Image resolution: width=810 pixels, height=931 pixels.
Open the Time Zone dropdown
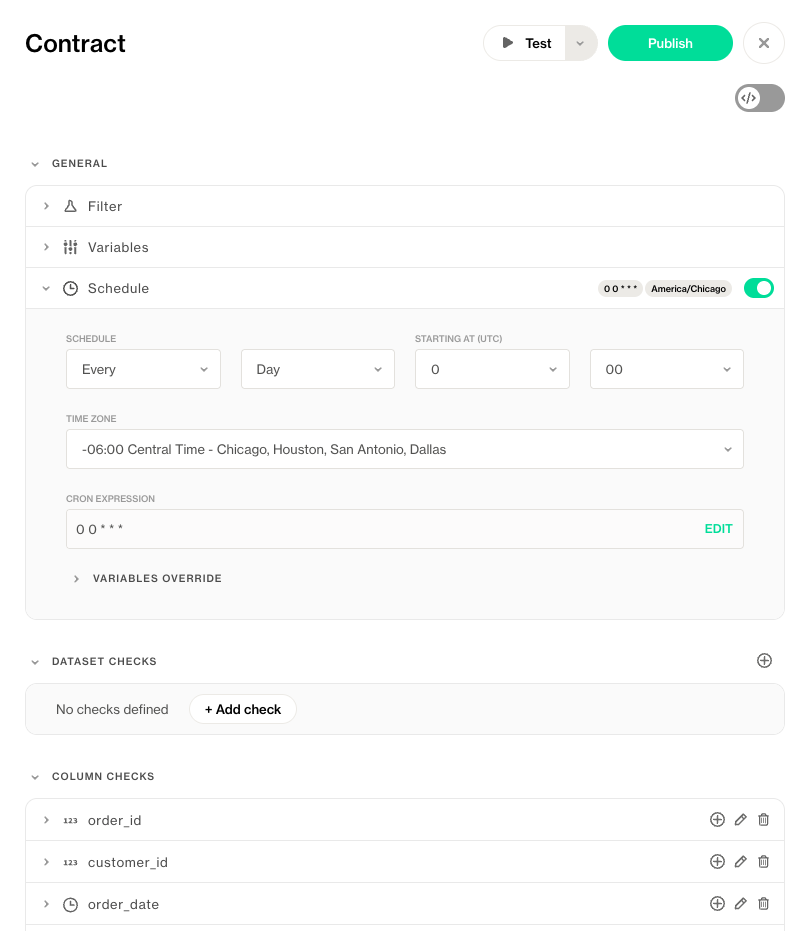click(x=405, y=449)
